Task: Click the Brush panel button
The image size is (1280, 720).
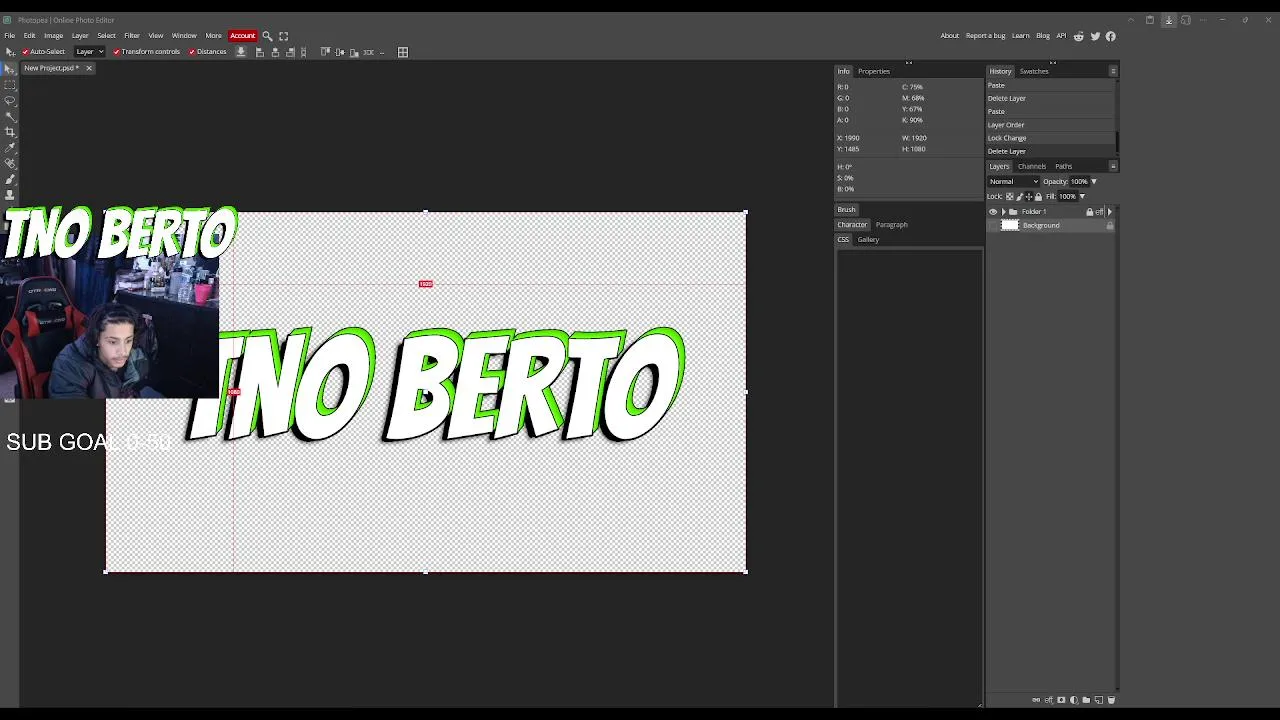Action: pyautogui.click(x=847, y=210)
